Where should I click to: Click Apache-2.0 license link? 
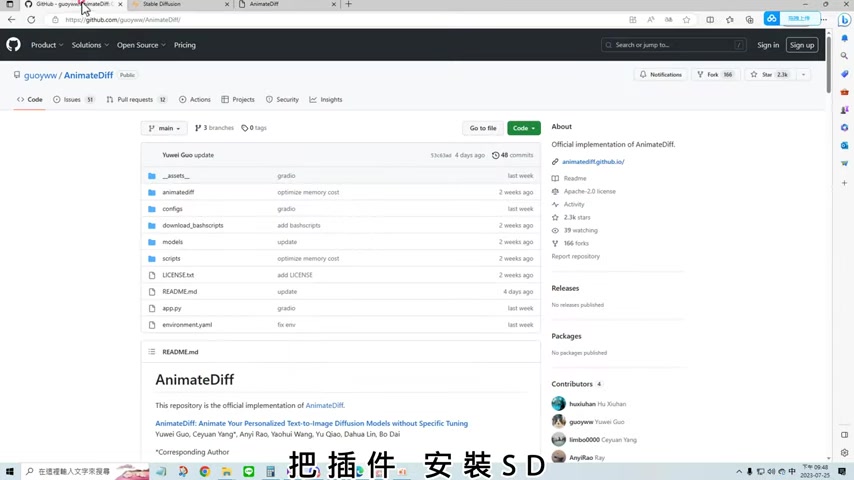click(589, 192)
